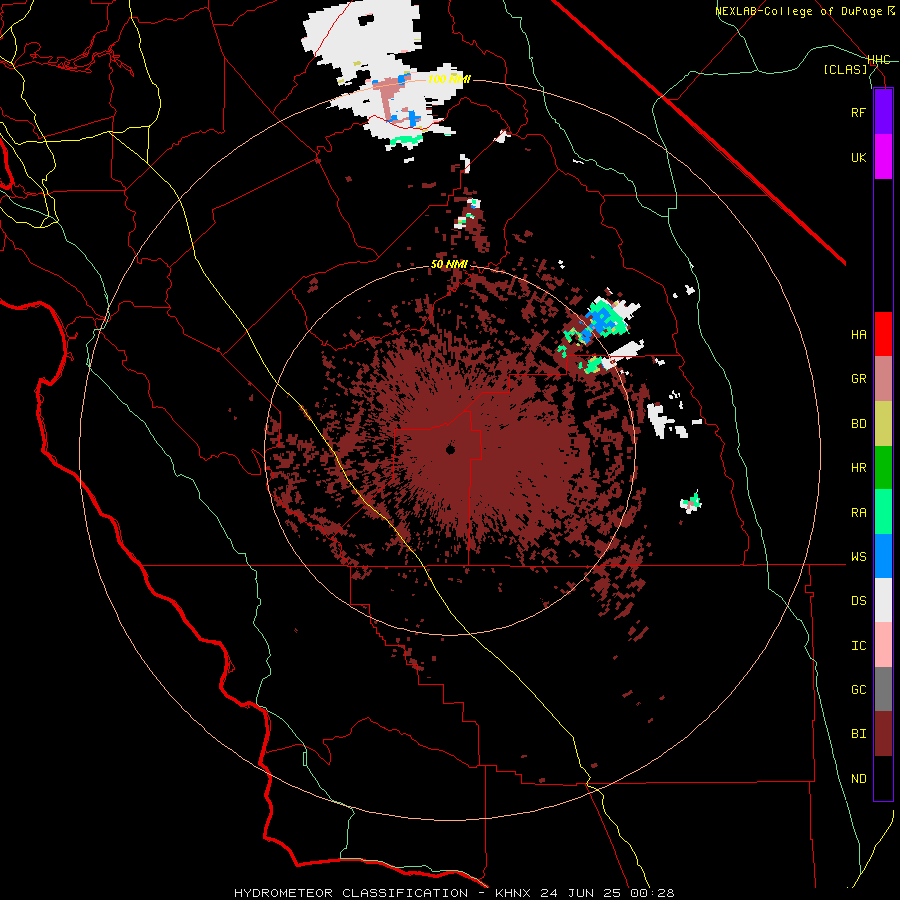This screenshot has width=900, height=900.
Task: Click the 'GC' legend label
Action: point(858,690)
